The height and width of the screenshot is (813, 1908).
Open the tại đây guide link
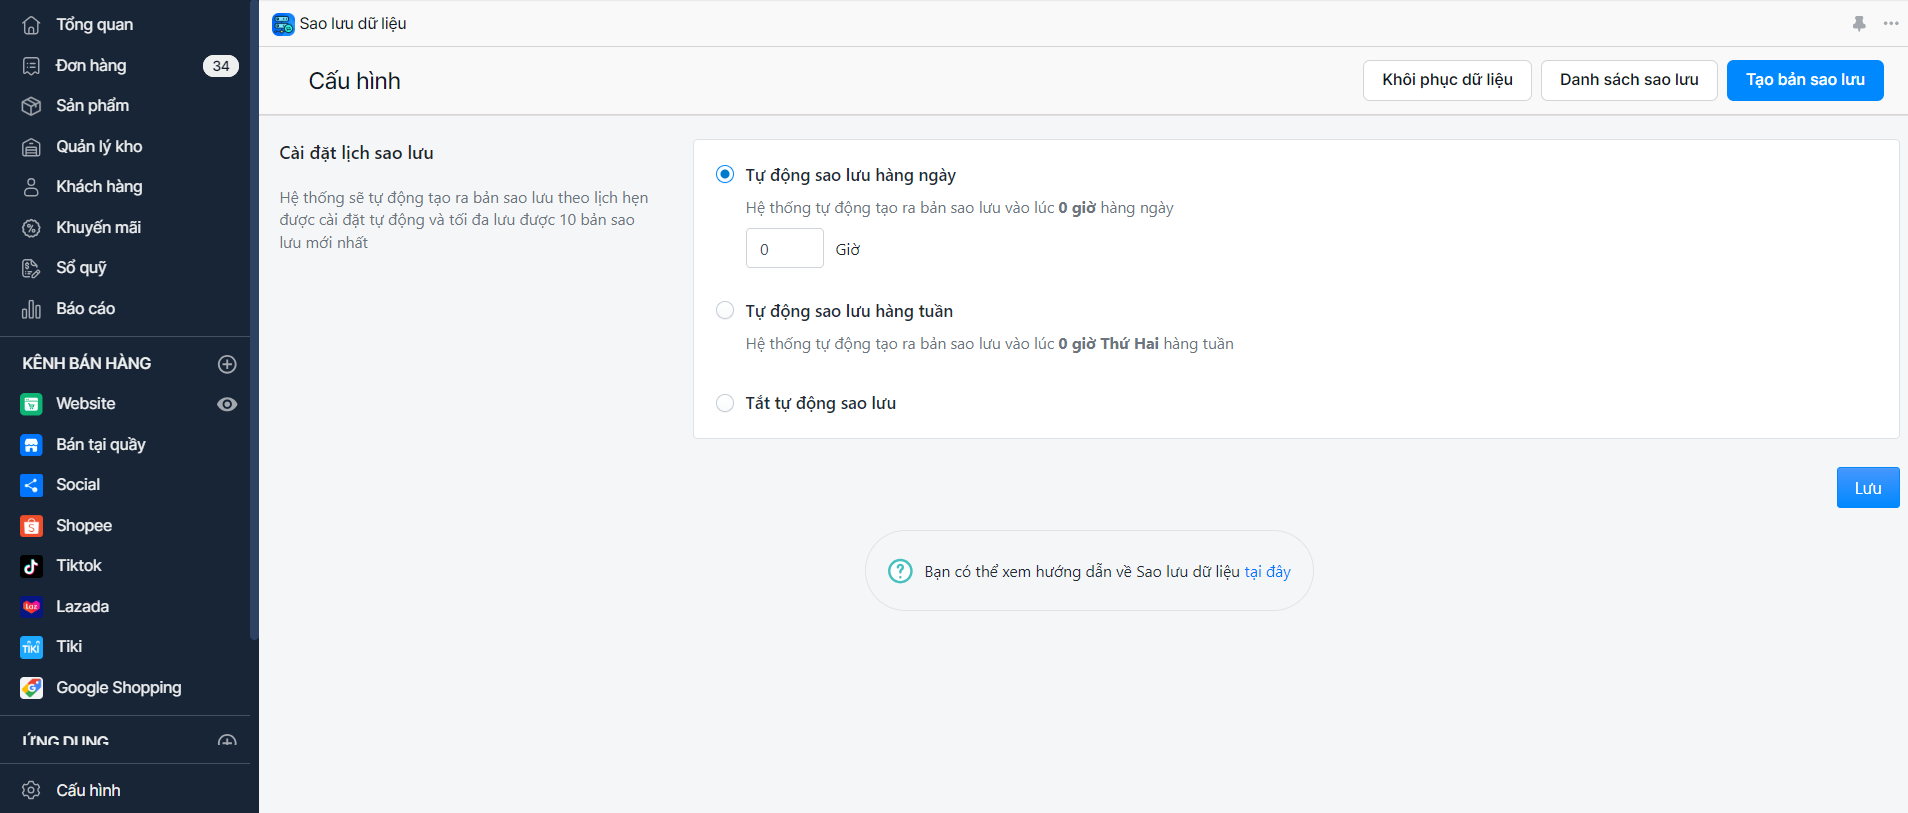(x=1267, y=572)
